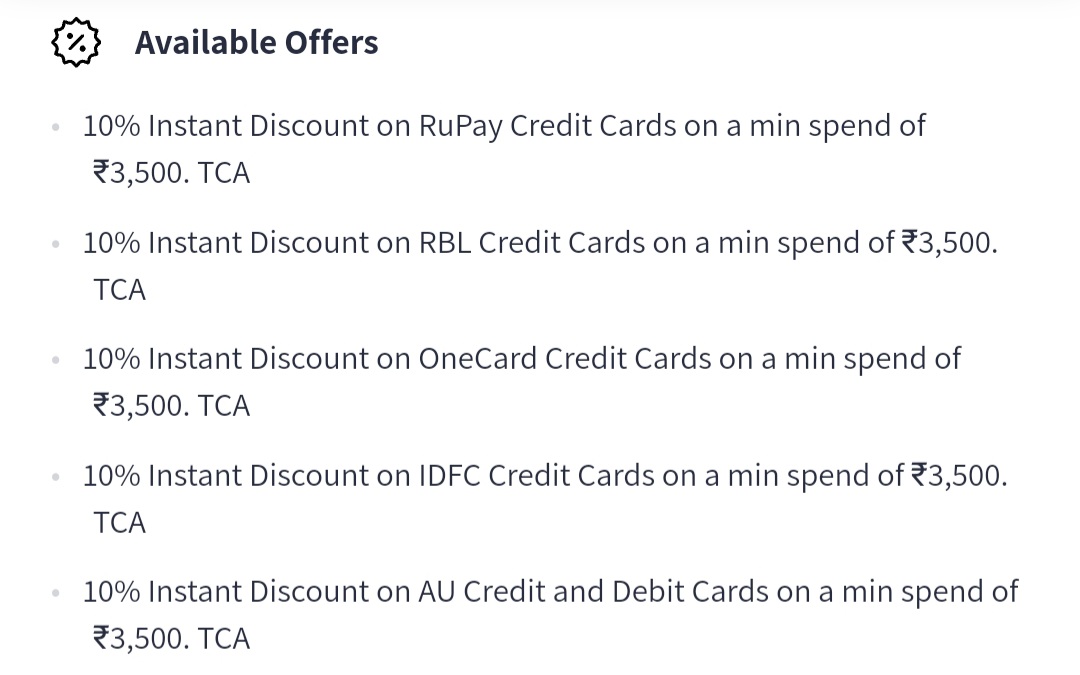
Task: Open TCA link for IDFC offer
Action: pyautogui.click(x=119, y=523)
